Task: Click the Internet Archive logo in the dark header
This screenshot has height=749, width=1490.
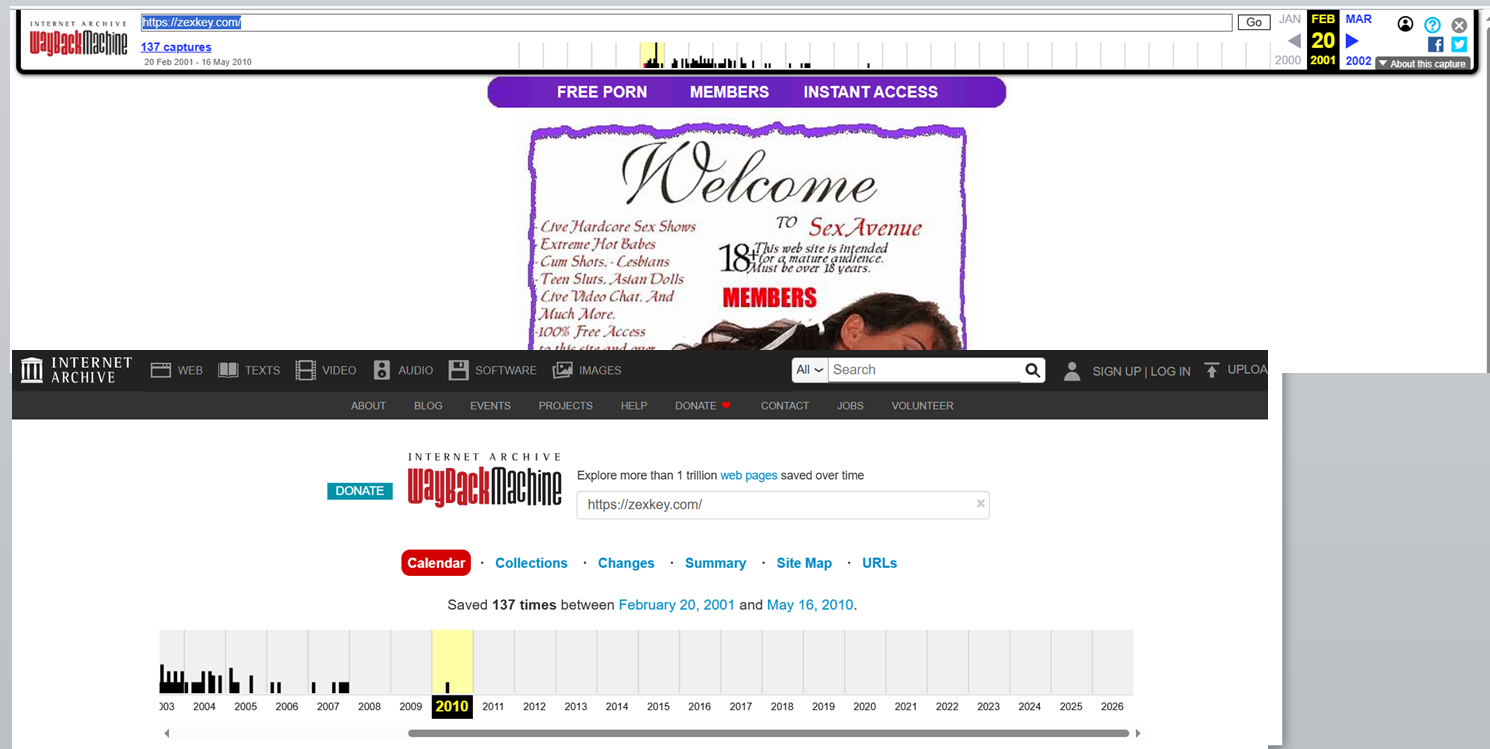Action: (76, 370)
